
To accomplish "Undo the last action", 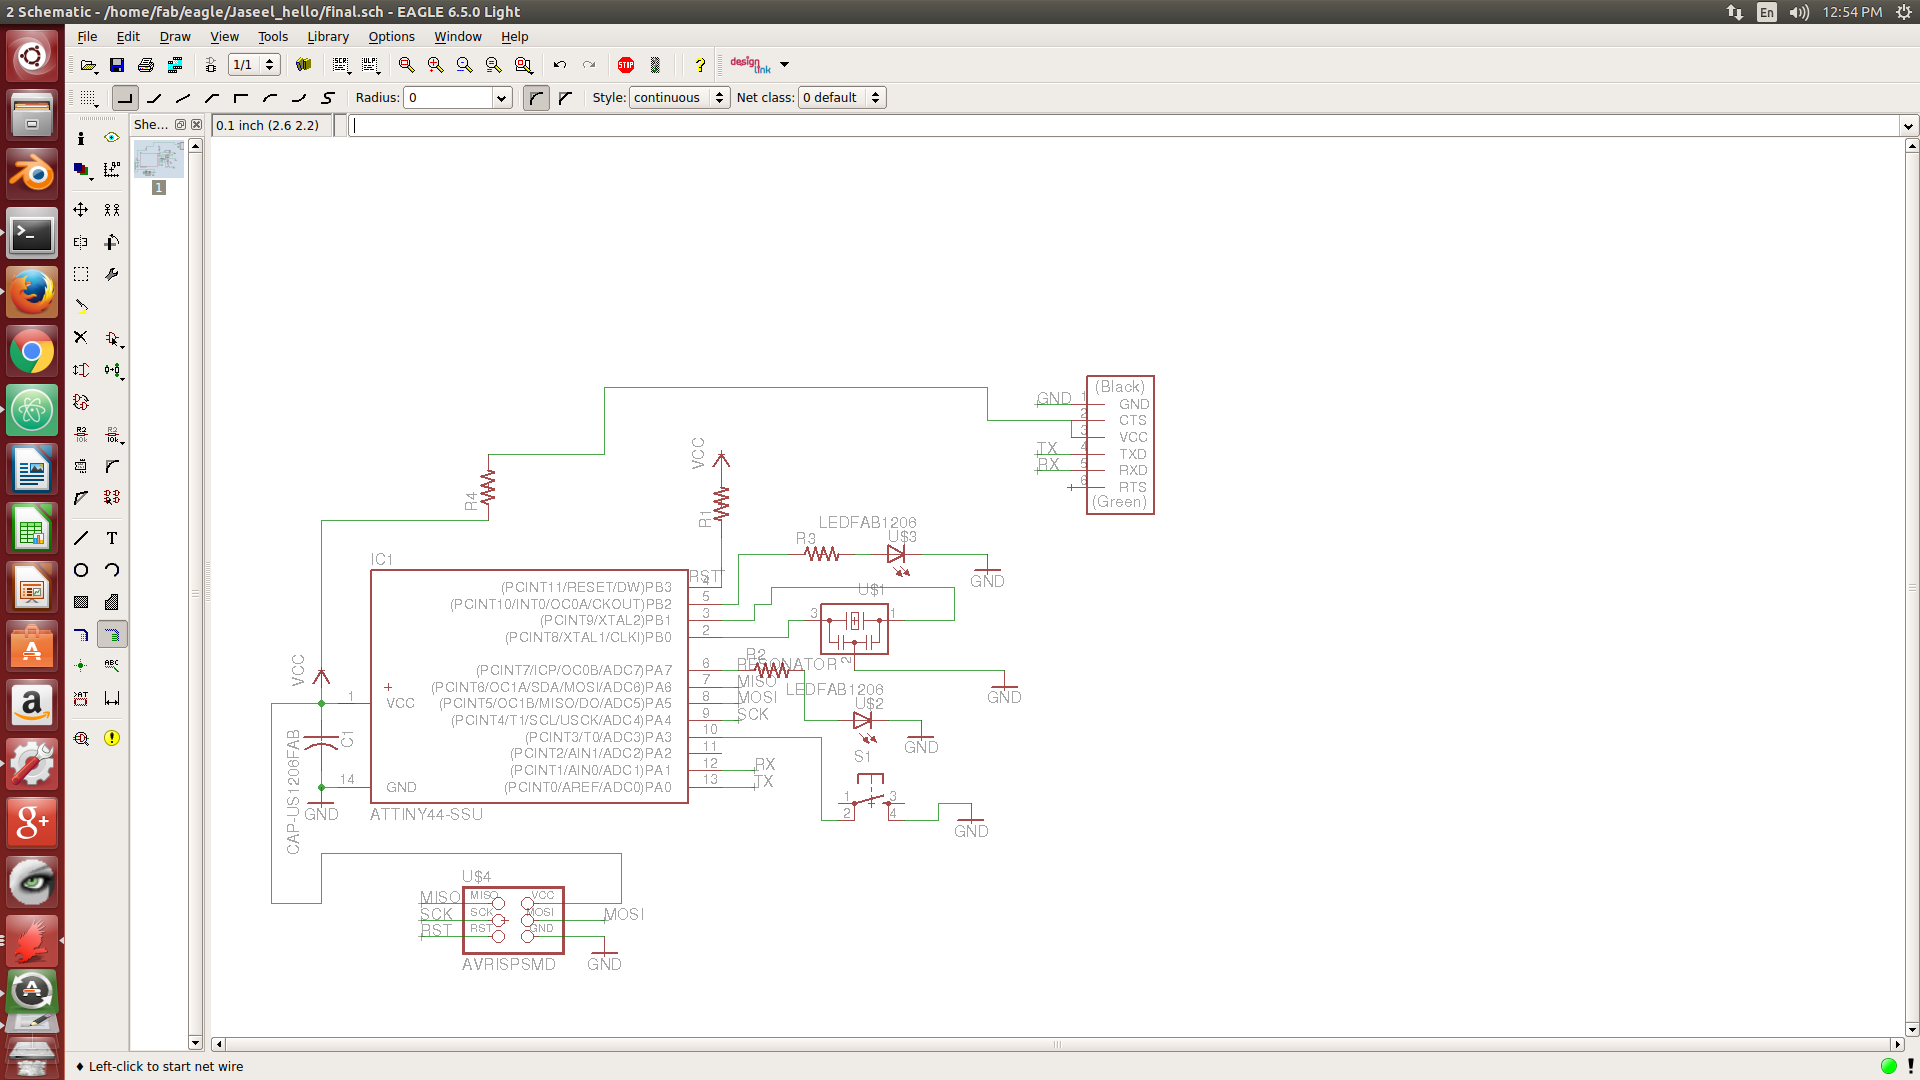I will (x=560, y=65).
